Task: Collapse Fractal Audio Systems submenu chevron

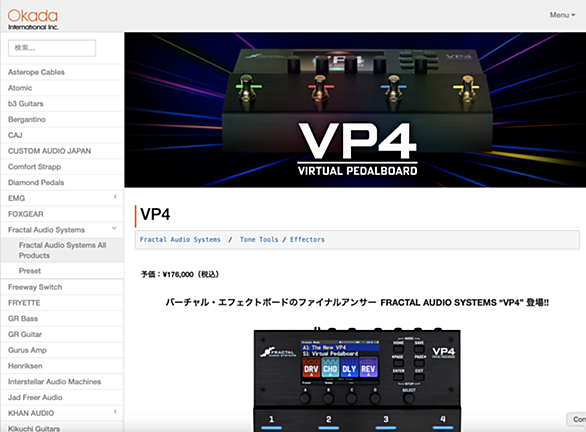Action: click(114, 228)
